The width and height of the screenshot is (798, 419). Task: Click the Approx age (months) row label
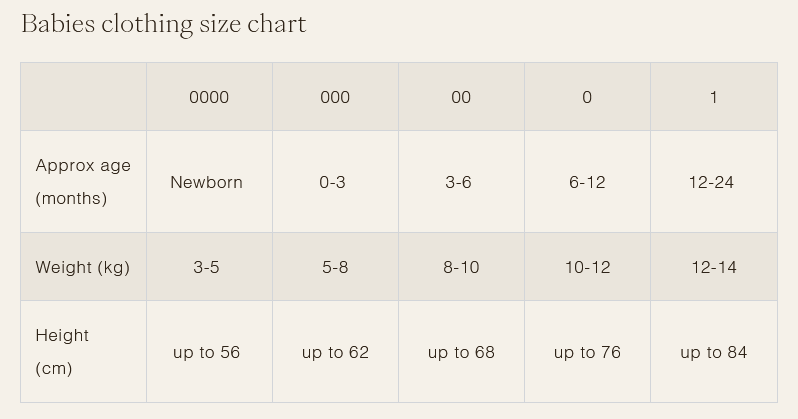coord(83,182)
